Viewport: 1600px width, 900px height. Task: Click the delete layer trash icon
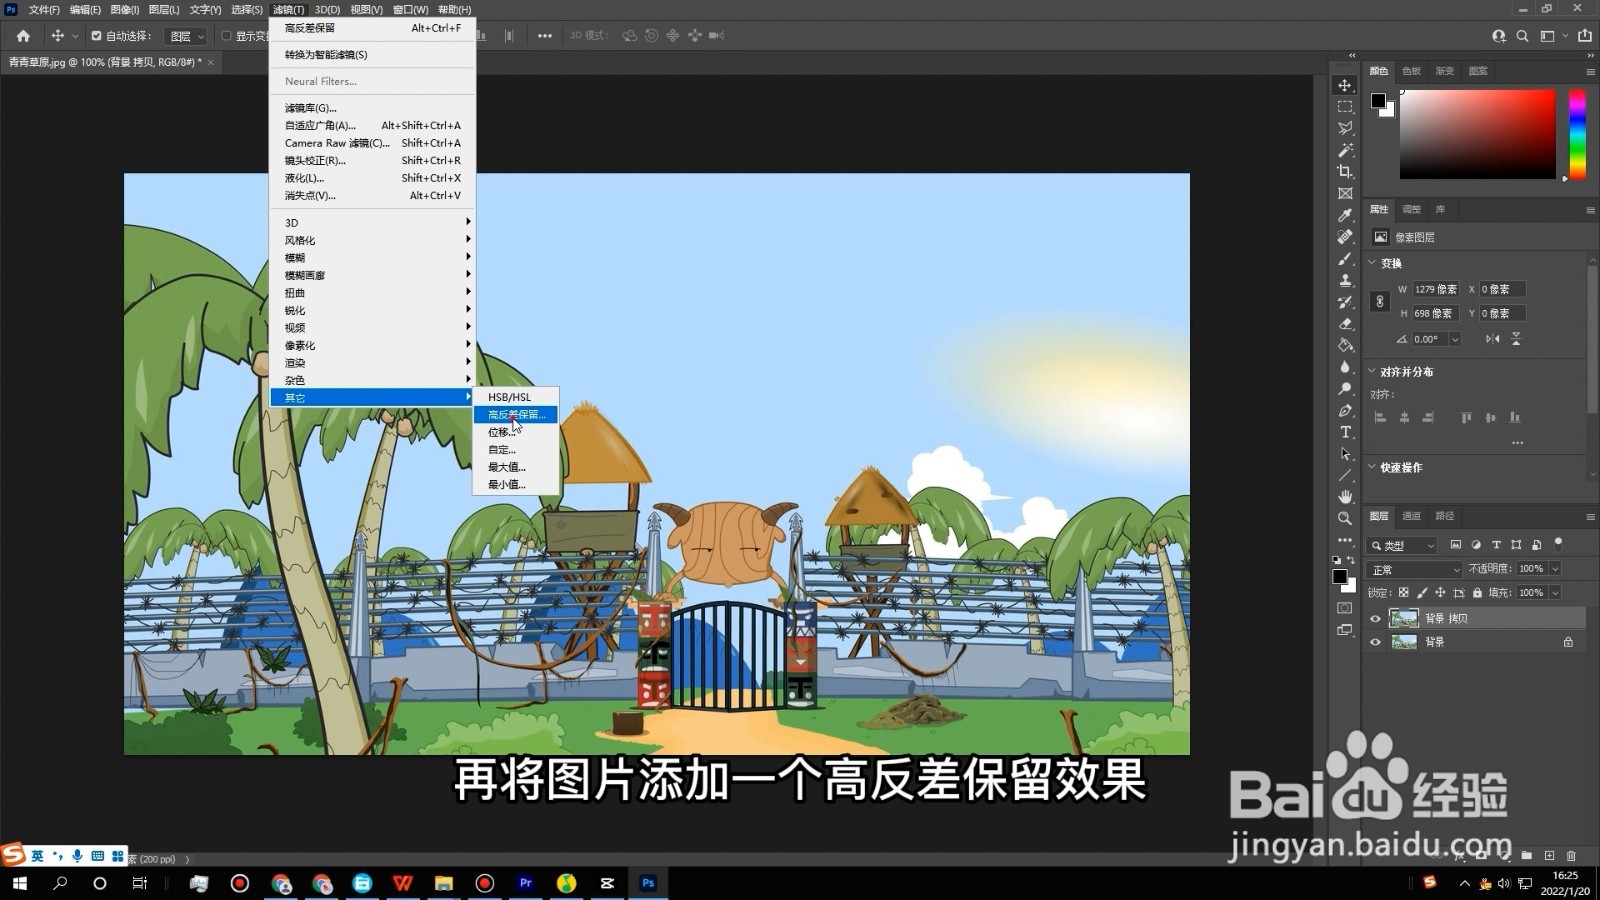pos(1571,856)
